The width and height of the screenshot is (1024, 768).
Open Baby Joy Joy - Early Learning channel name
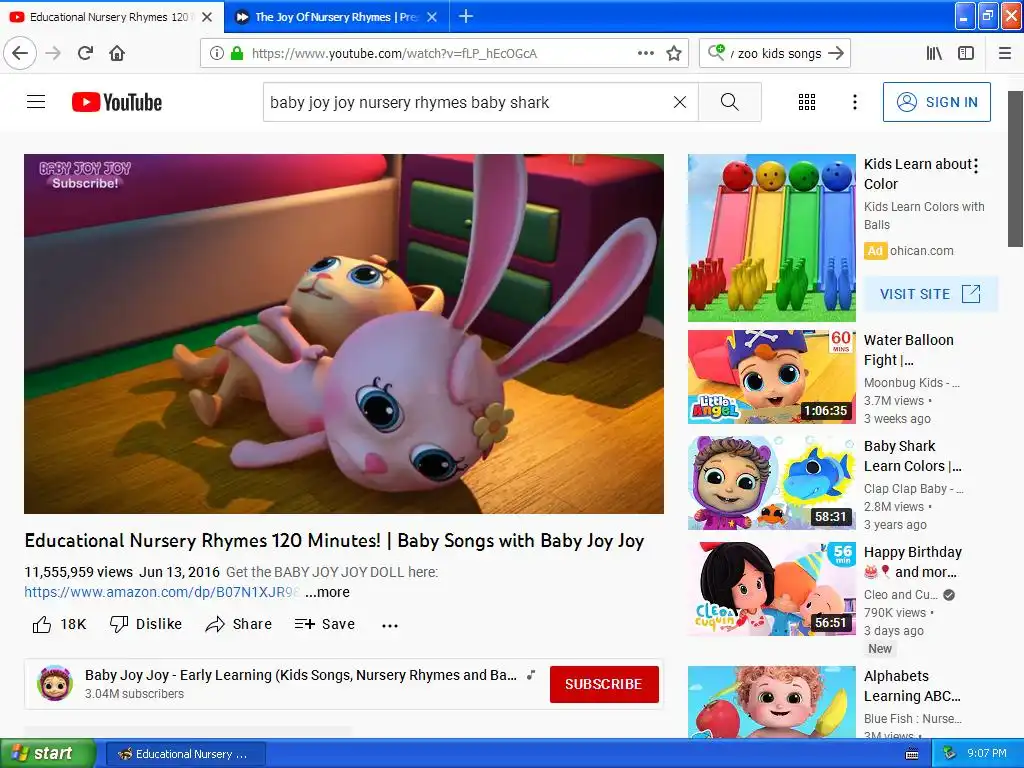click(300, 675)
